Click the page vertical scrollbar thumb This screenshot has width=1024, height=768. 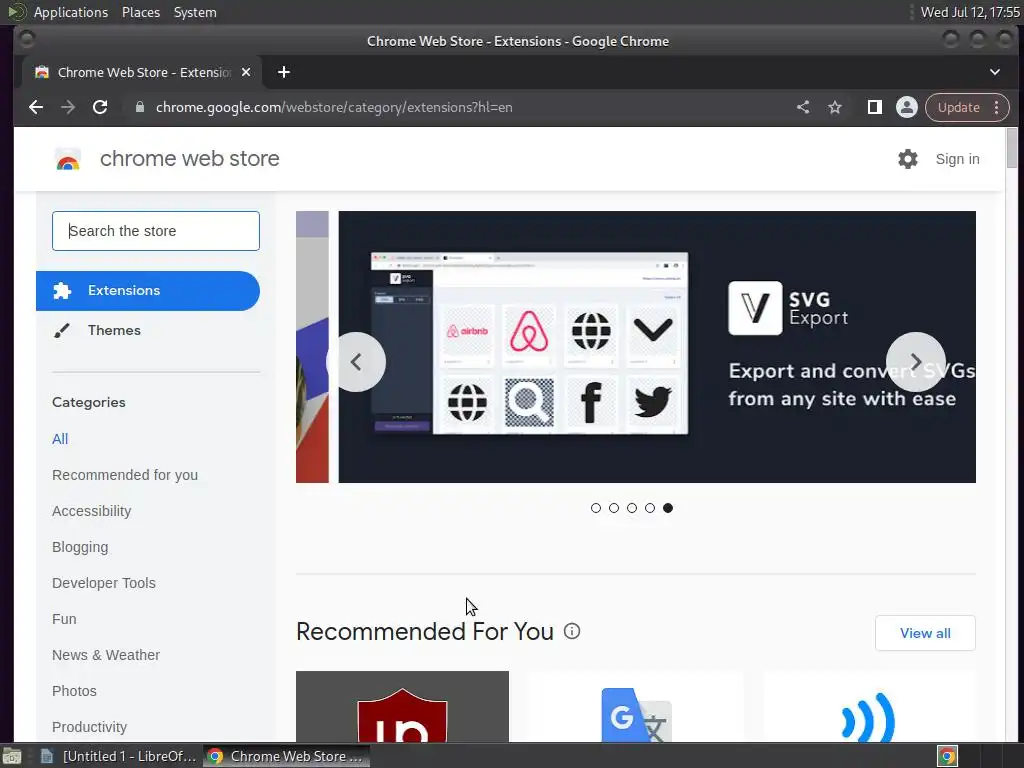1012,148
